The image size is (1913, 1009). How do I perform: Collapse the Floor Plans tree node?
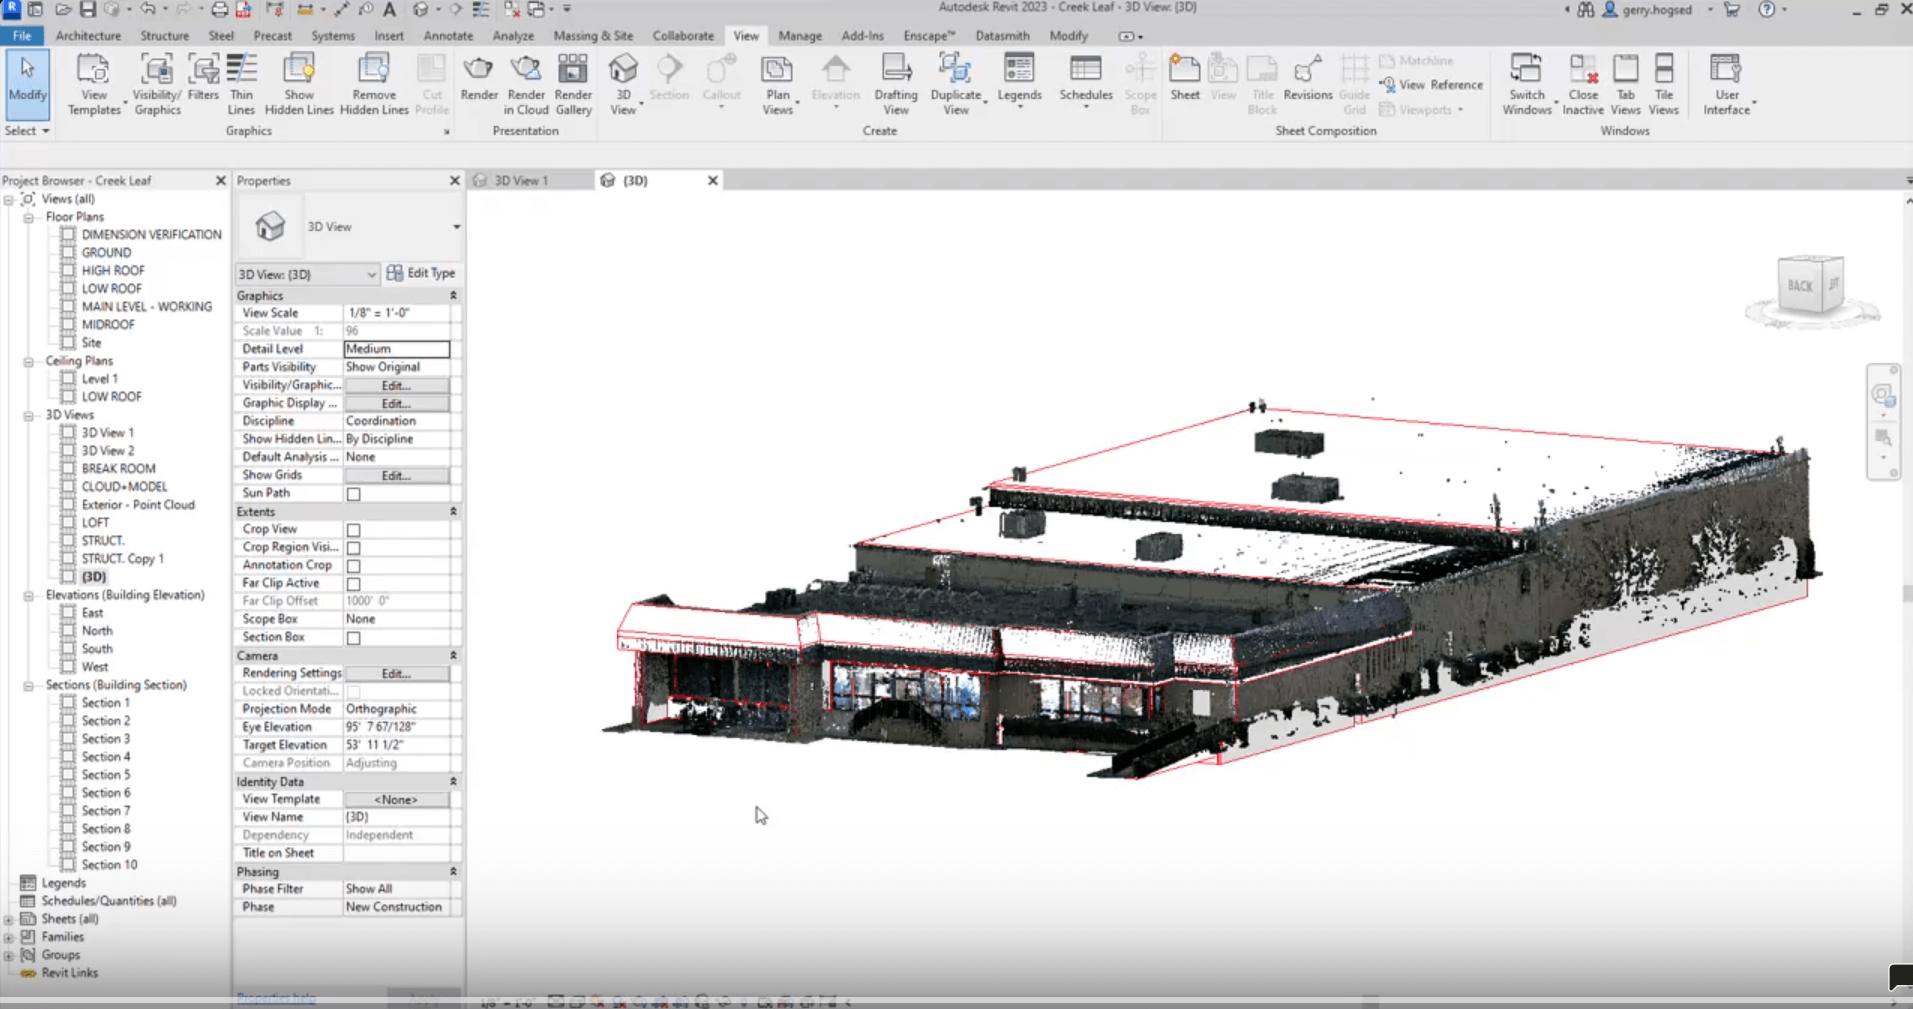(29, 217)
